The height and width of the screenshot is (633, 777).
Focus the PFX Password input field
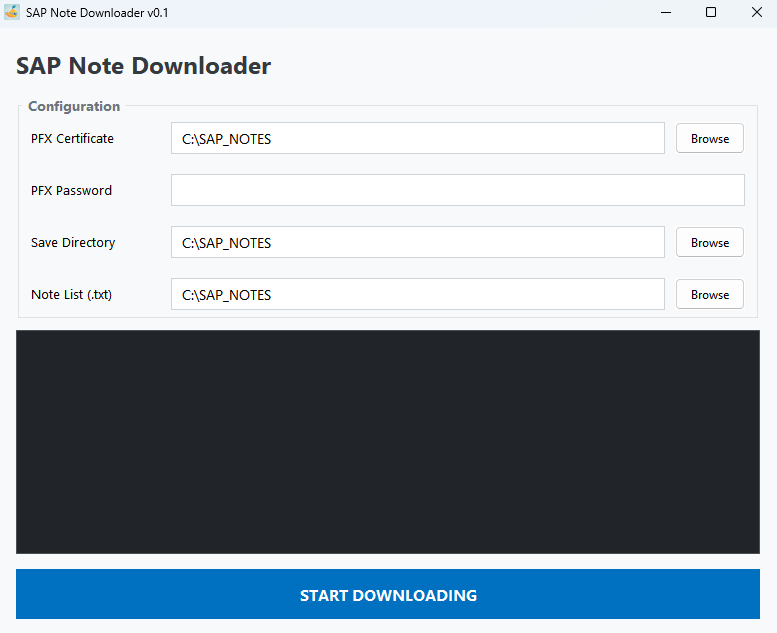458,190
